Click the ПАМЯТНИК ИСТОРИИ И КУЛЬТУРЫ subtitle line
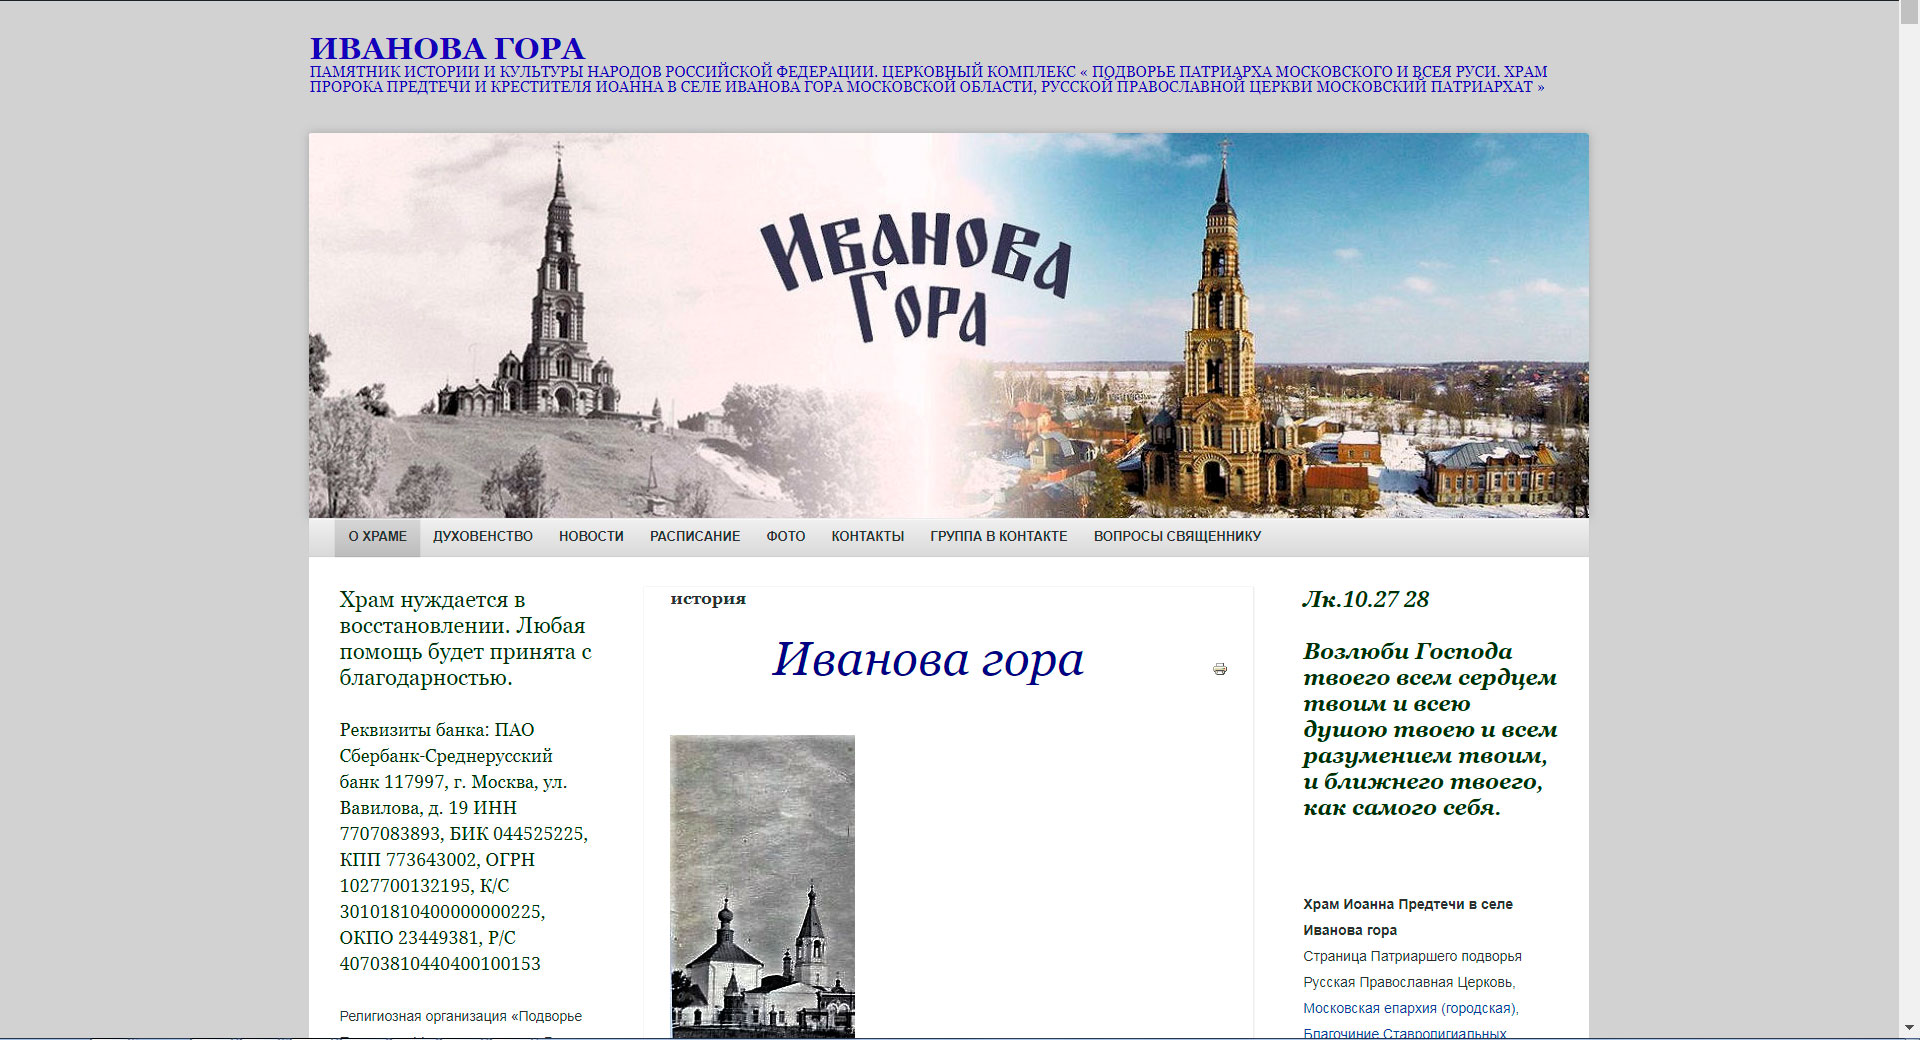 point(928,72)
